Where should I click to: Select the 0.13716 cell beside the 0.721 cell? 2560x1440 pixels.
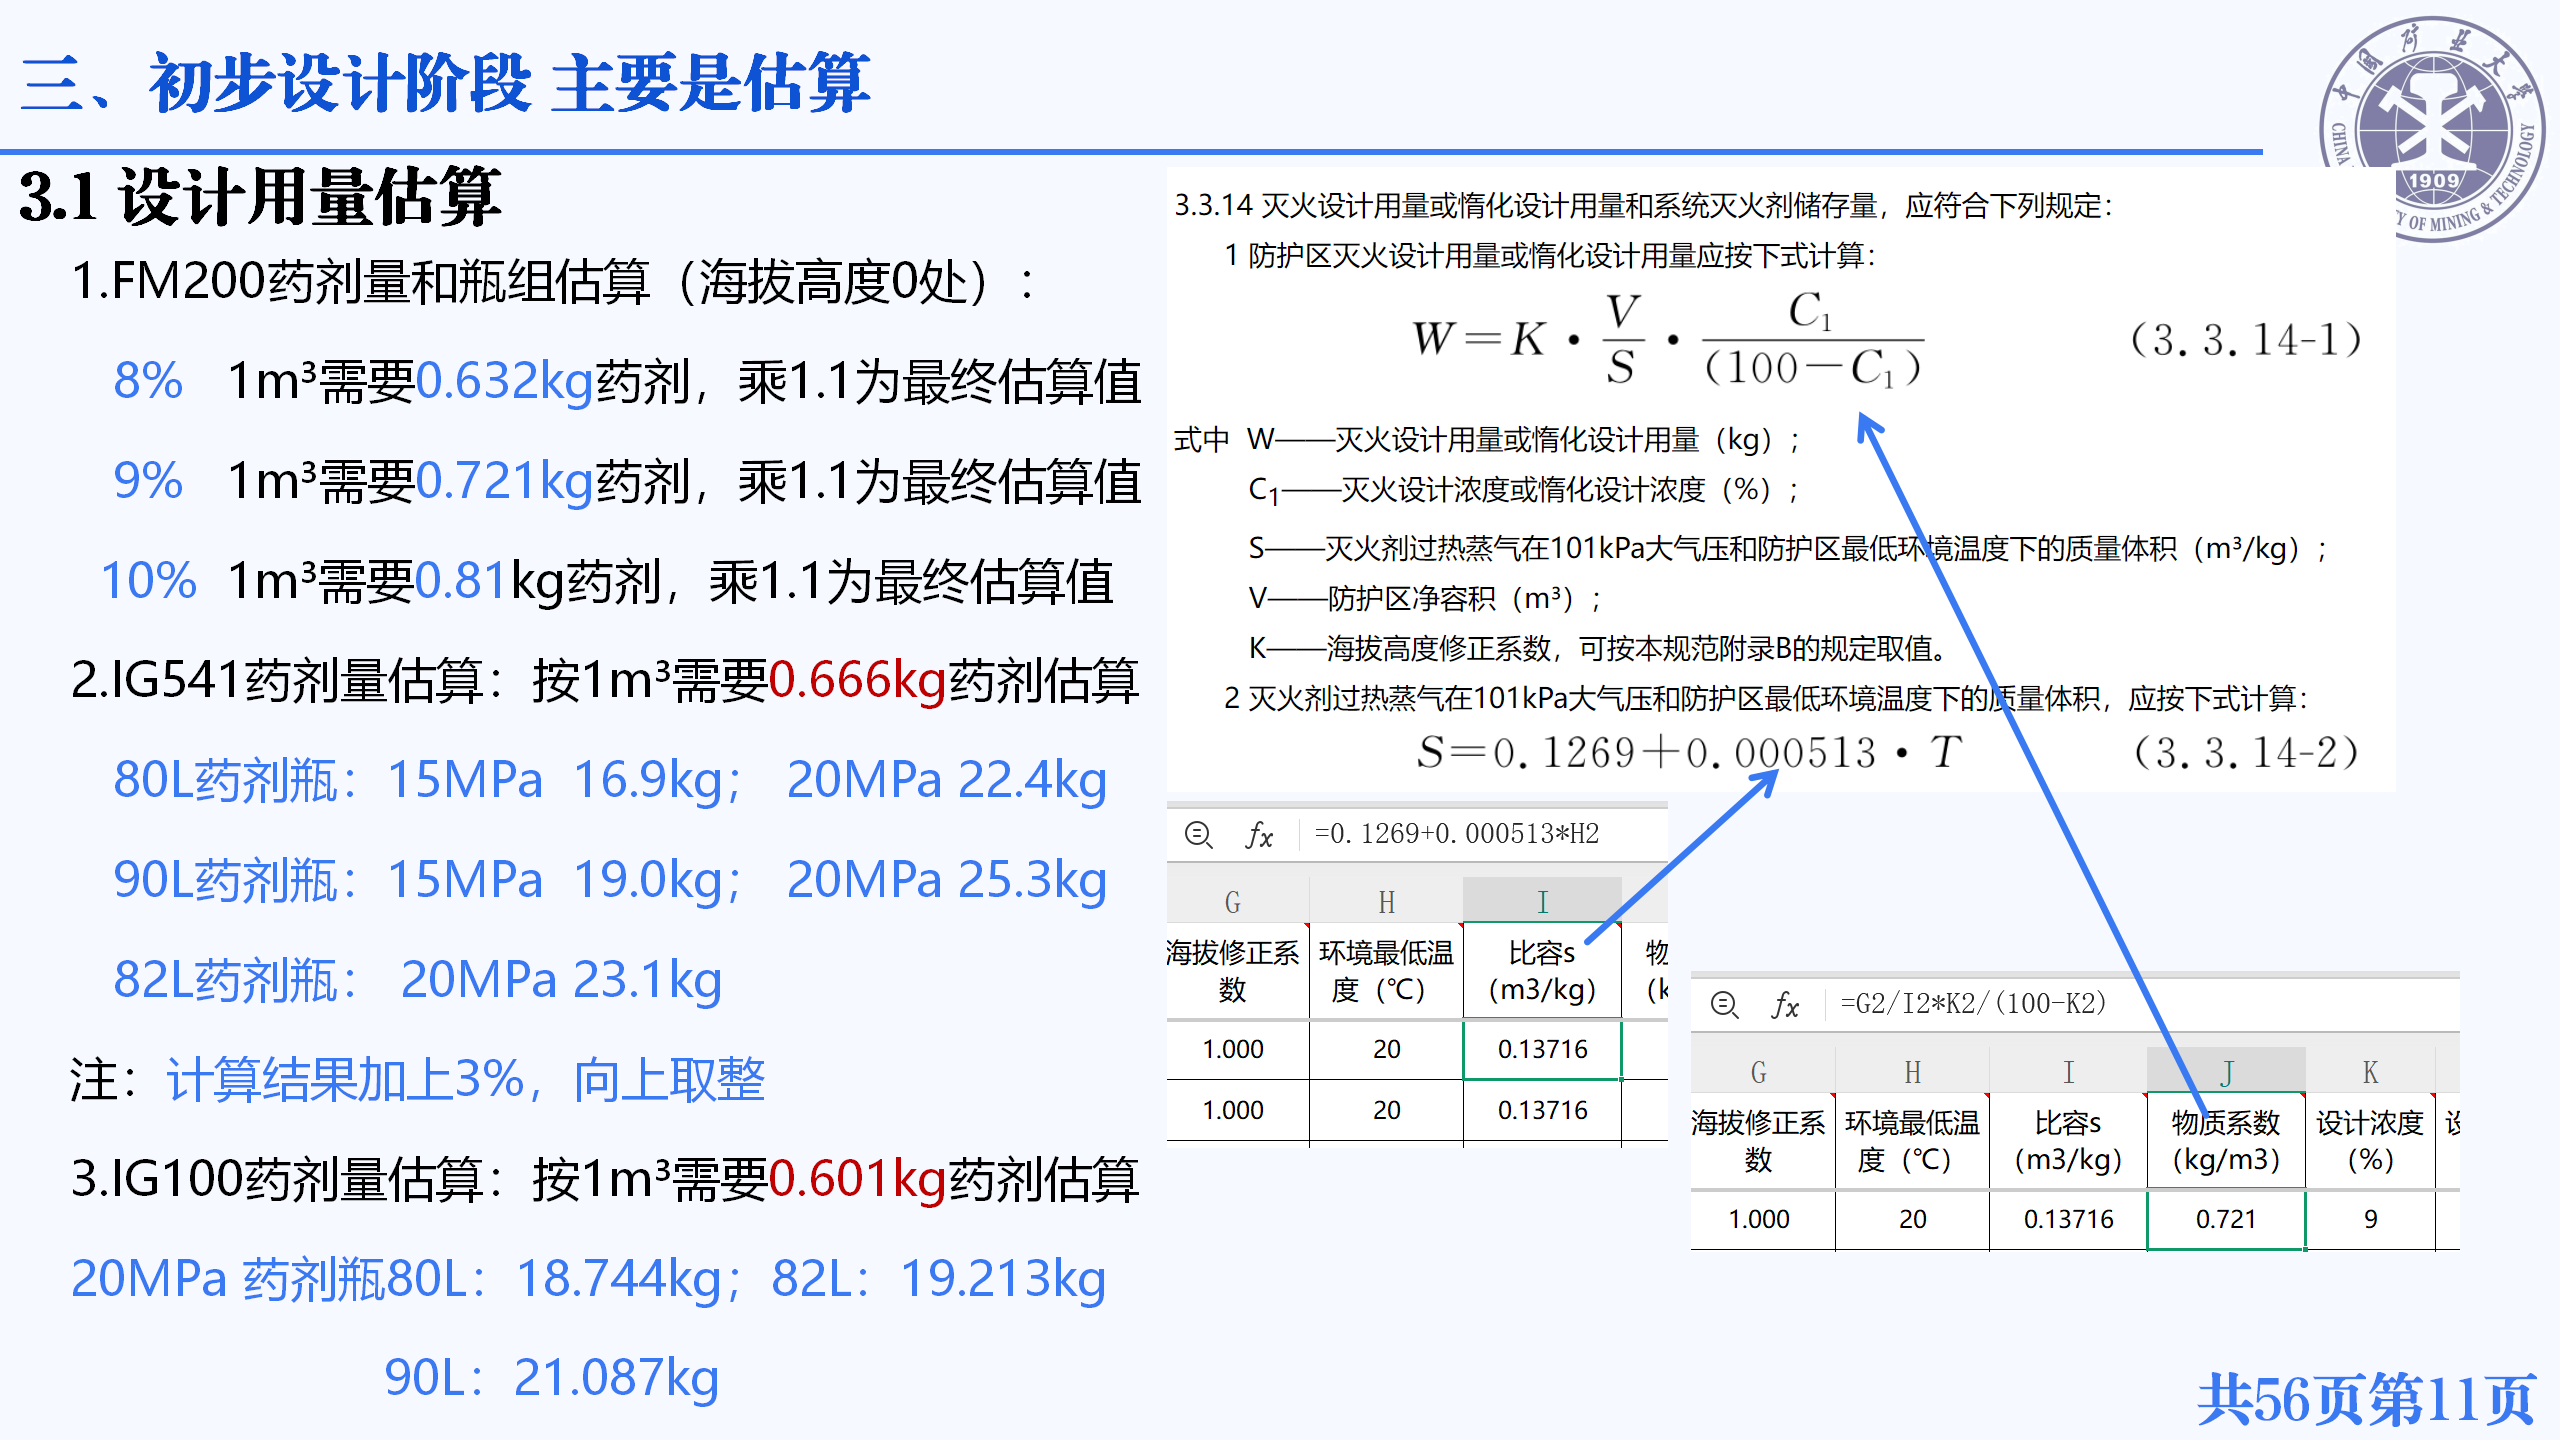(2068, 1219)
